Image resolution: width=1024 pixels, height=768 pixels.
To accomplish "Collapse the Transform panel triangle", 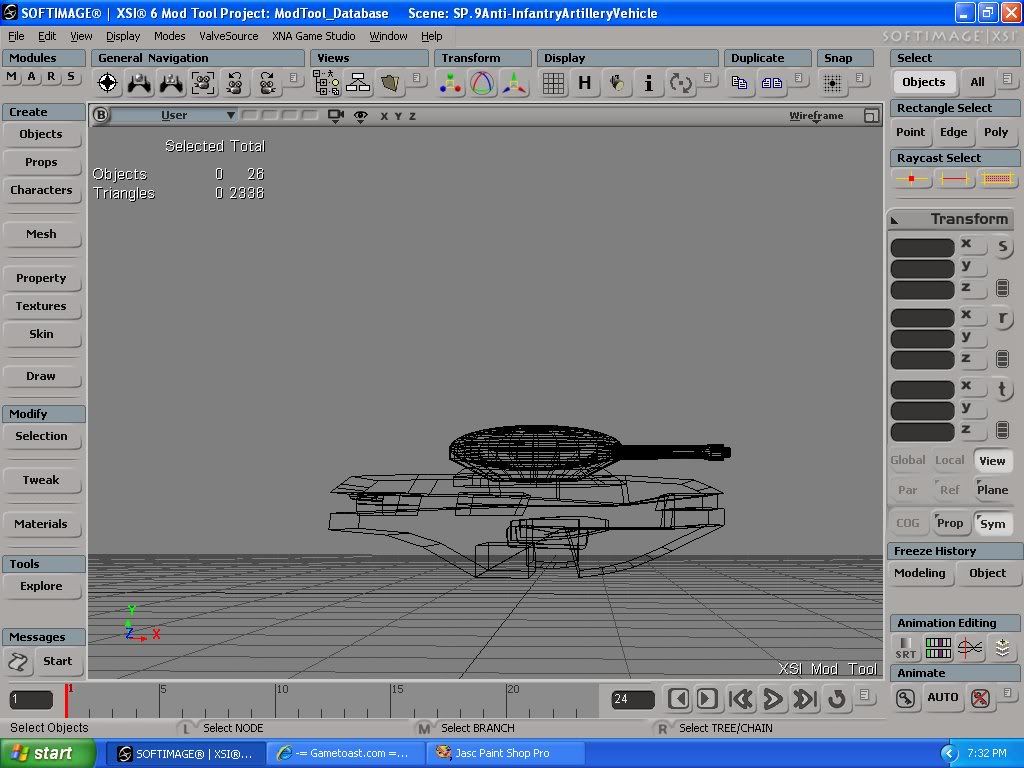I will pyautogui.click(x=895, y=220).
